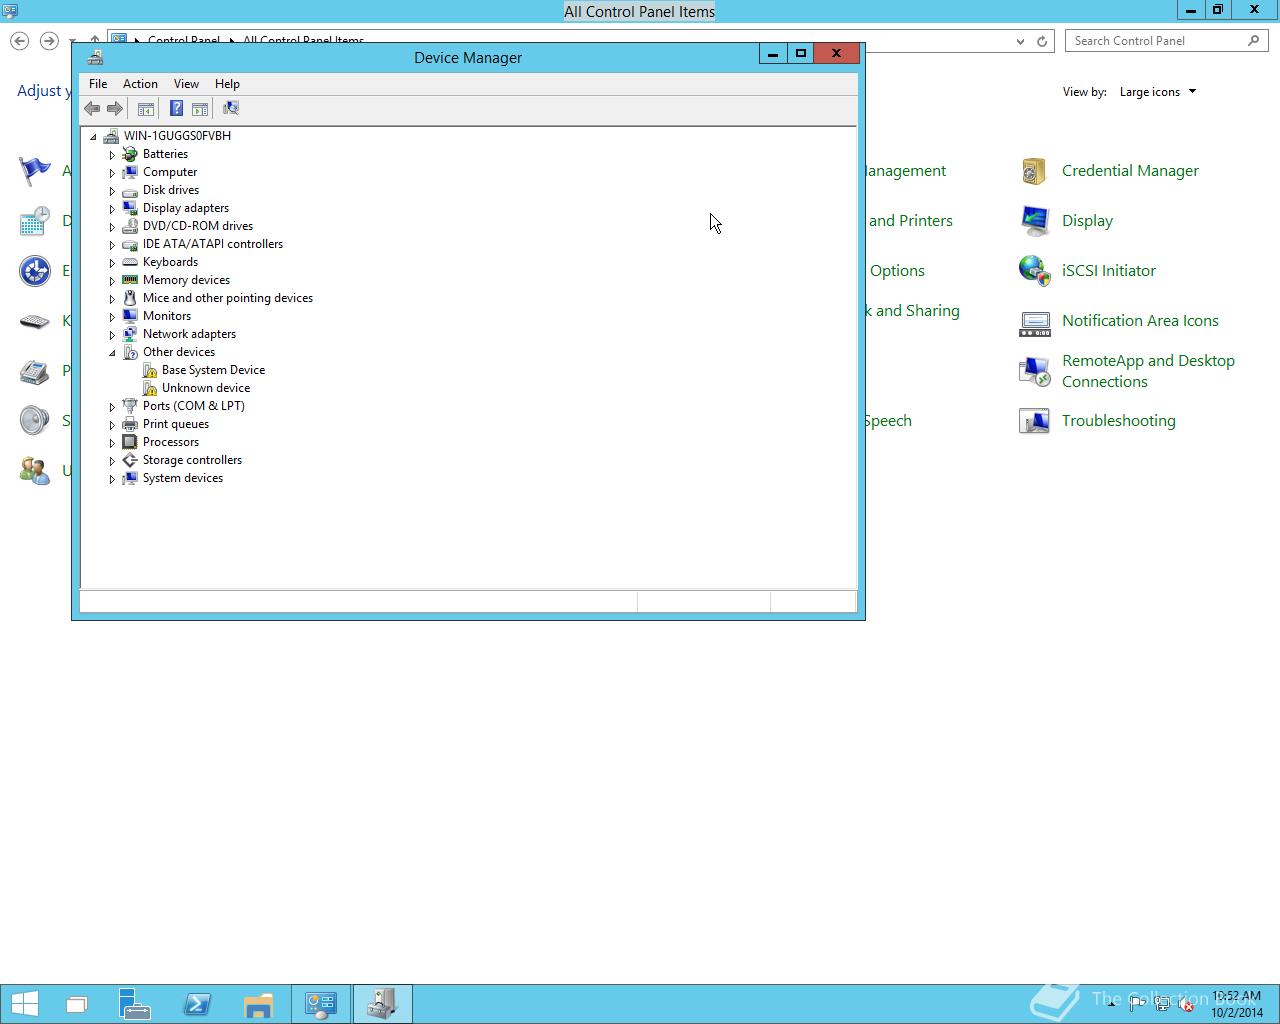This screenshot has width=1280, height=1024.
Task: Click the RemoteApp and Desktop Connections icon
Action: coord(1034,371)
